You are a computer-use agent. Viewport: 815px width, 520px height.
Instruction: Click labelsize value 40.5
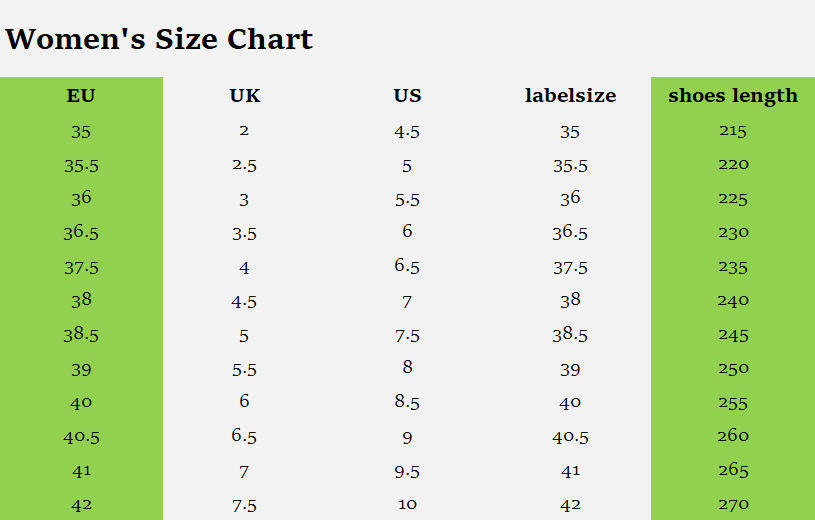tap(570, 437)
